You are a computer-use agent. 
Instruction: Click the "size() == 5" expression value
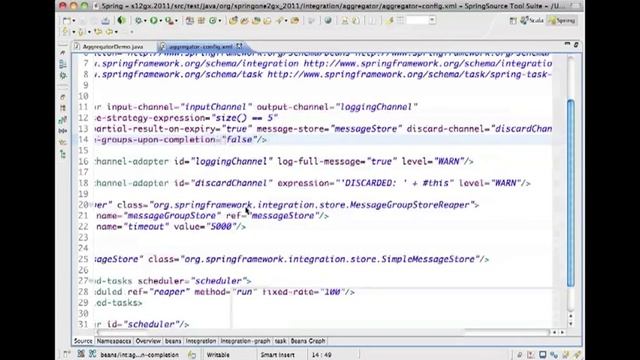[x=244, y=118]
